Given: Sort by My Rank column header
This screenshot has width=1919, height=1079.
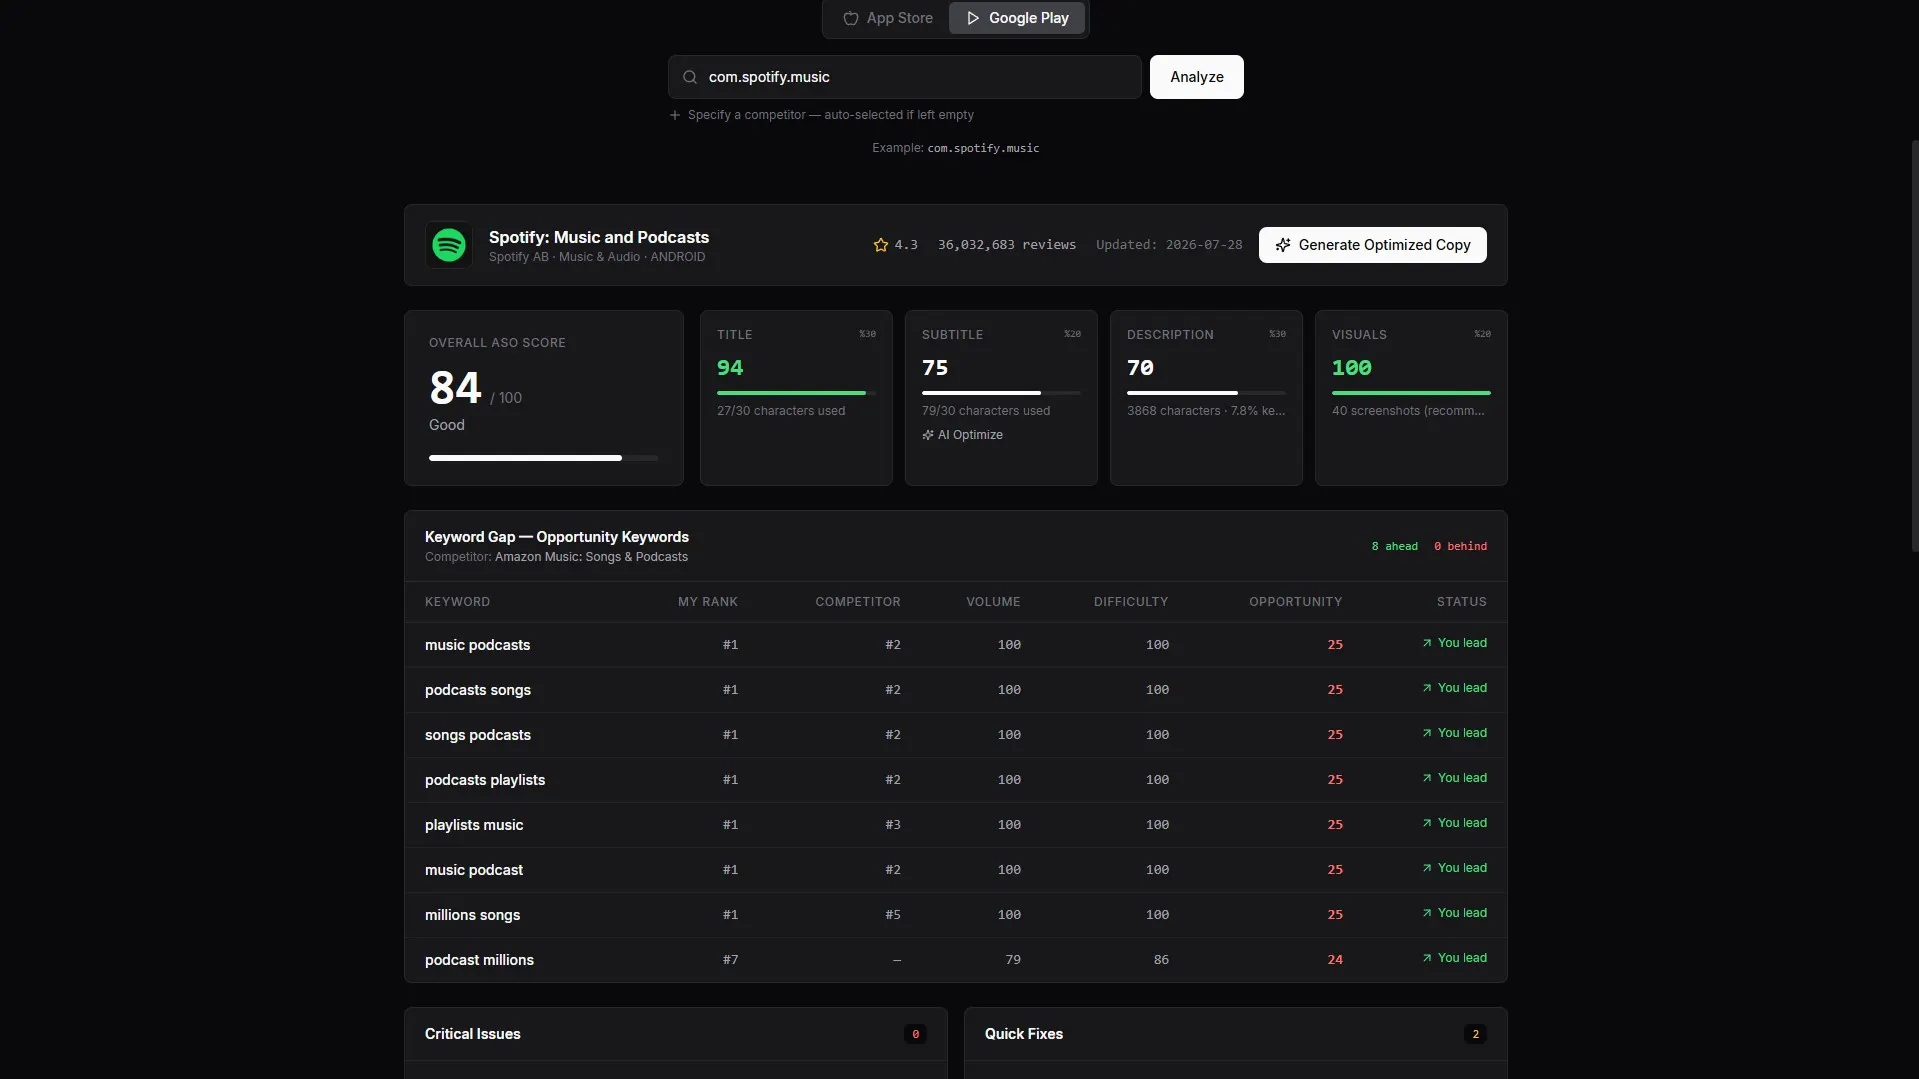Looking at the screenshot, I should [x=708, y=602].
